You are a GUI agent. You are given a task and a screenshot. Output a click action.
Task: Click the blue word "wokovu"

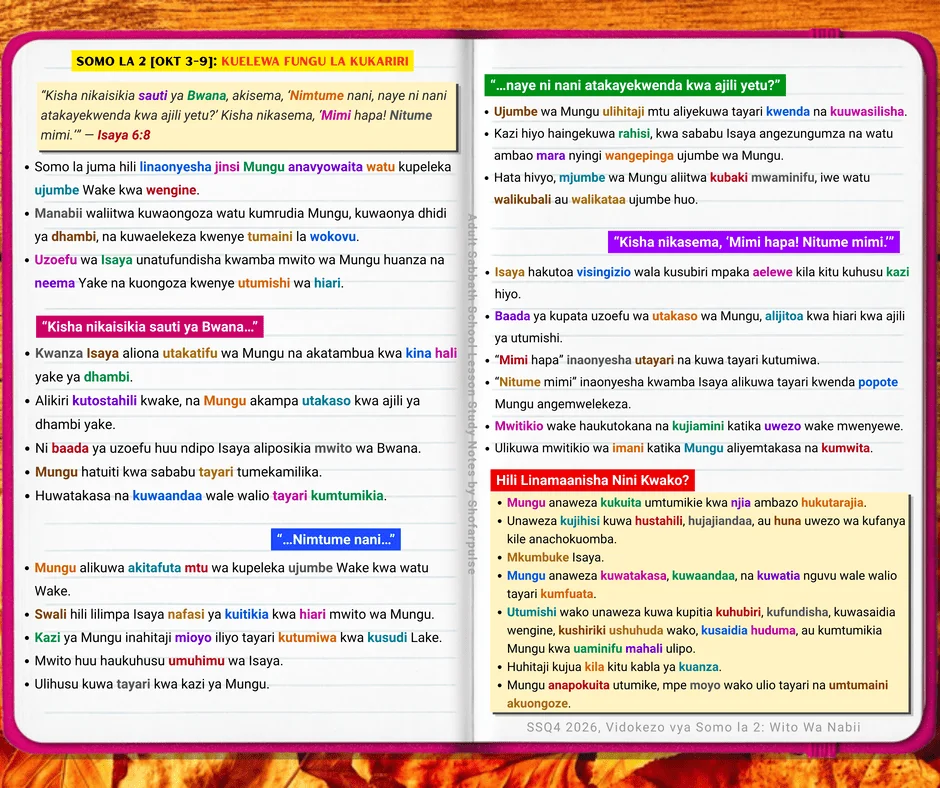(x=333, y=237)
